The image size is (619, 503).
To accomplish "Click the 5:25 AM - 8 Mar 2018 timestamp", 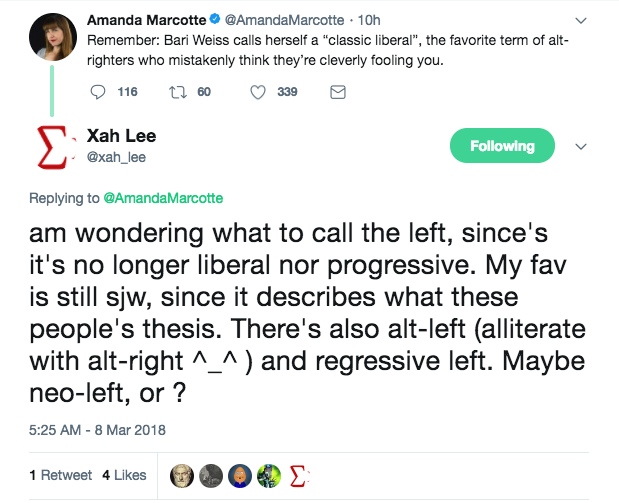I will pos(97,431).
